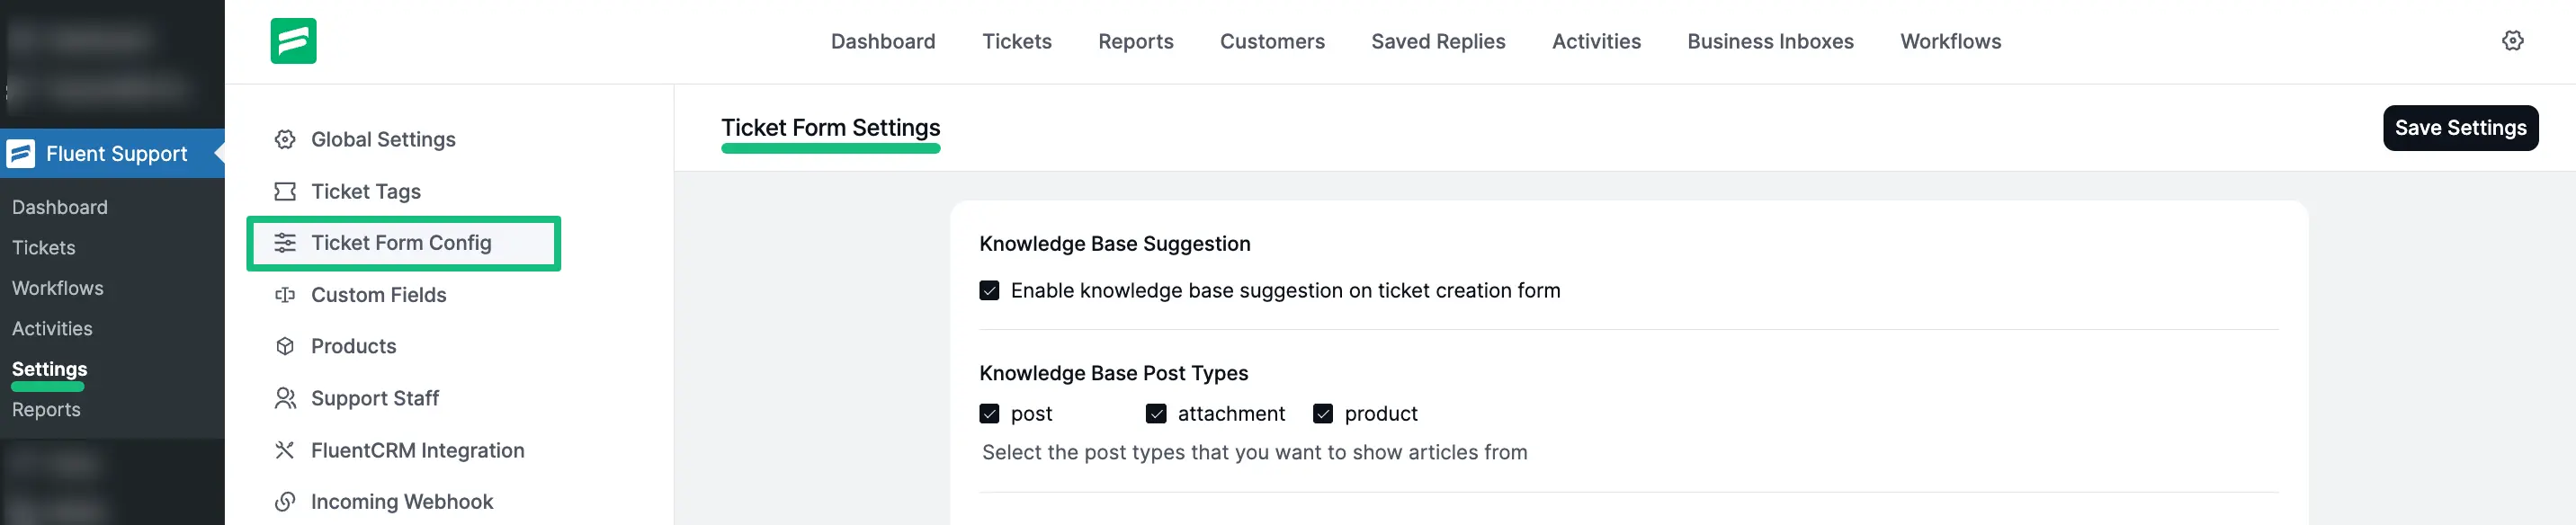
Task: Switch to Ticket Form Settings tab
Action: pyautogui.click(x=830, y=128)
